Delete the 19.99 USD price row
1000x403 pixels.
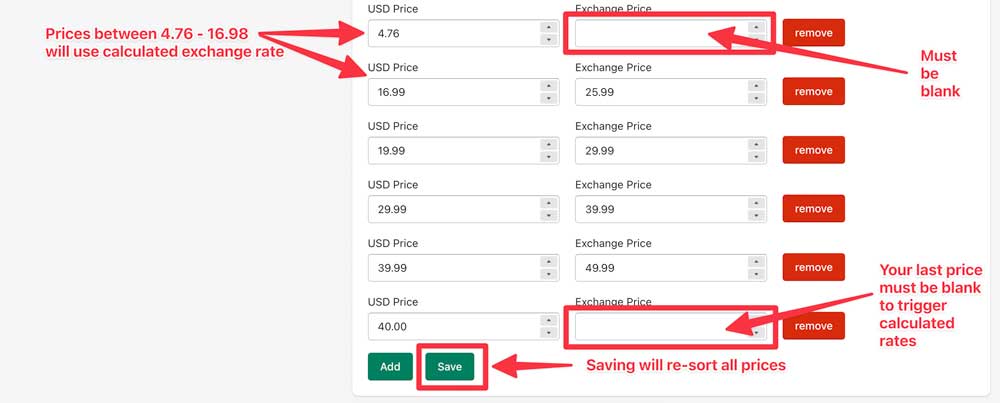point(813,150)
